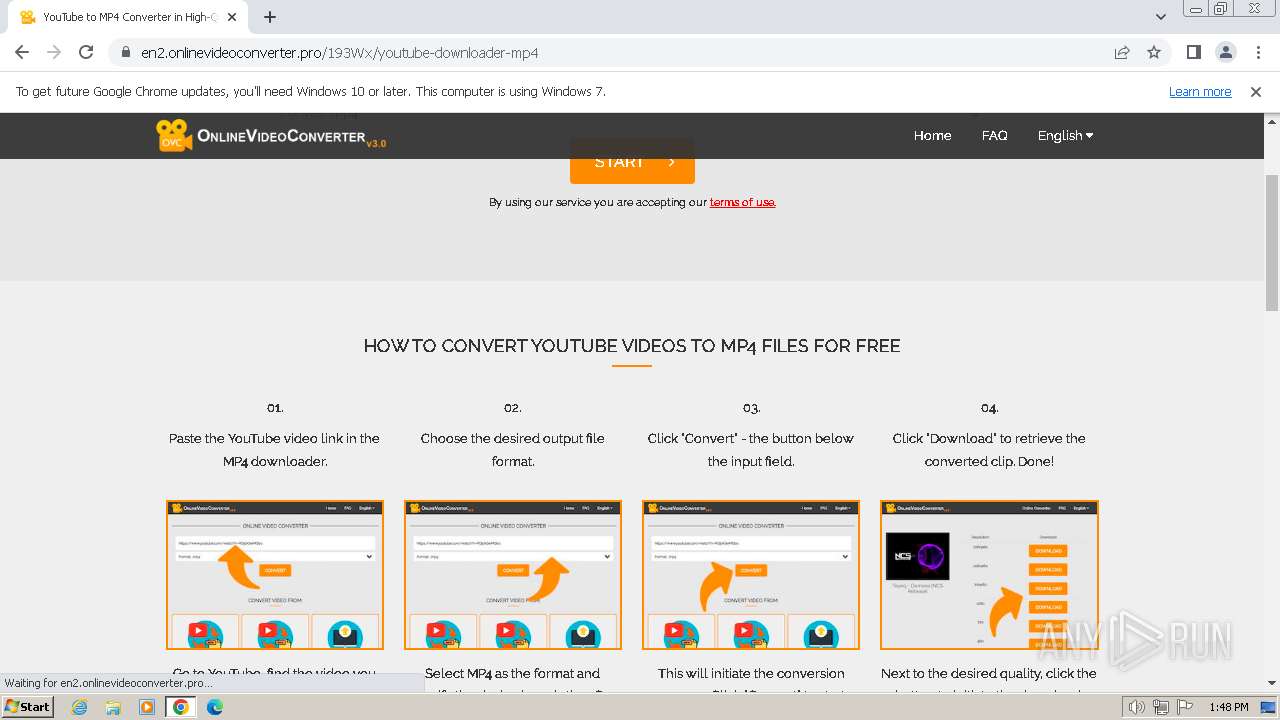The height and width of the screenshot is (720, 1280).
Task: Open Windows Media Player taskbar icon
Action: coord(147,707)
